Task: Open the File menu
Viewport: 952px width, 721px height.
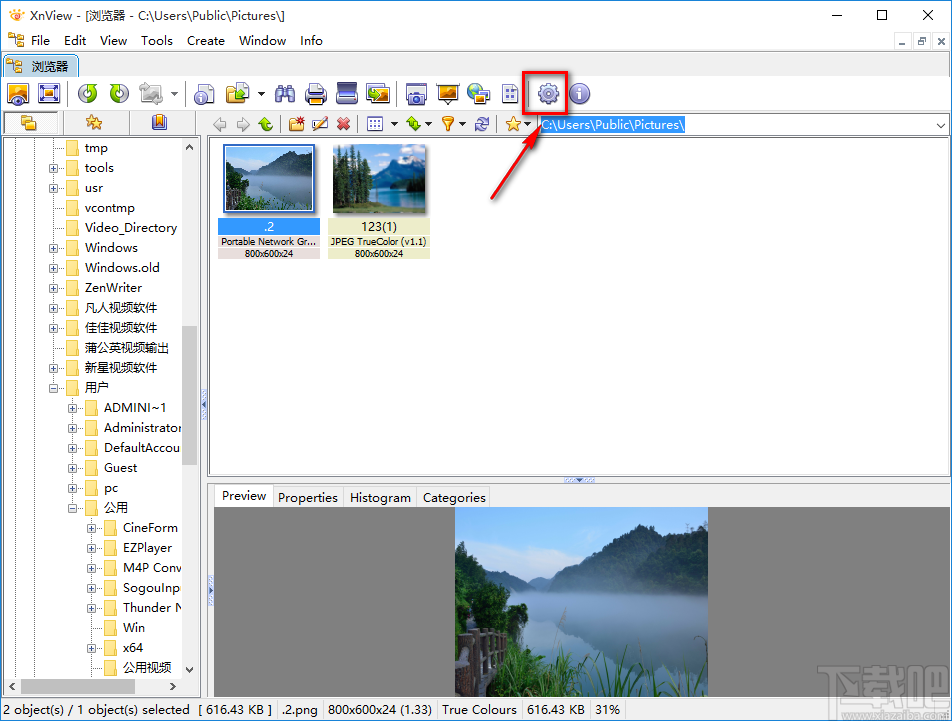Action: [x=40, y=41]
